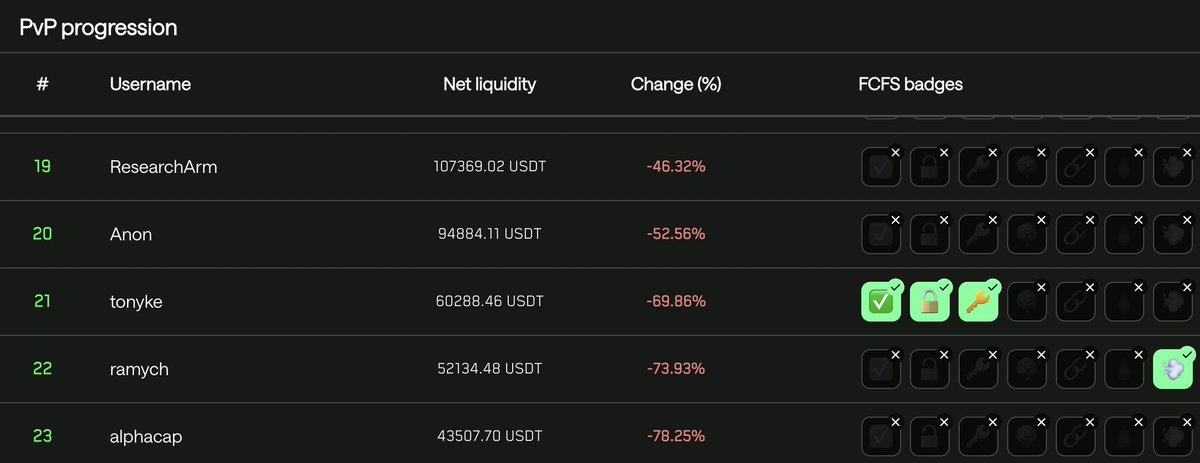Click ResearchArm's locked chain link badge
Image resolution: width=1200 pixels, height=463 pixels.
pyautogui.click(x=1076, y=166)
